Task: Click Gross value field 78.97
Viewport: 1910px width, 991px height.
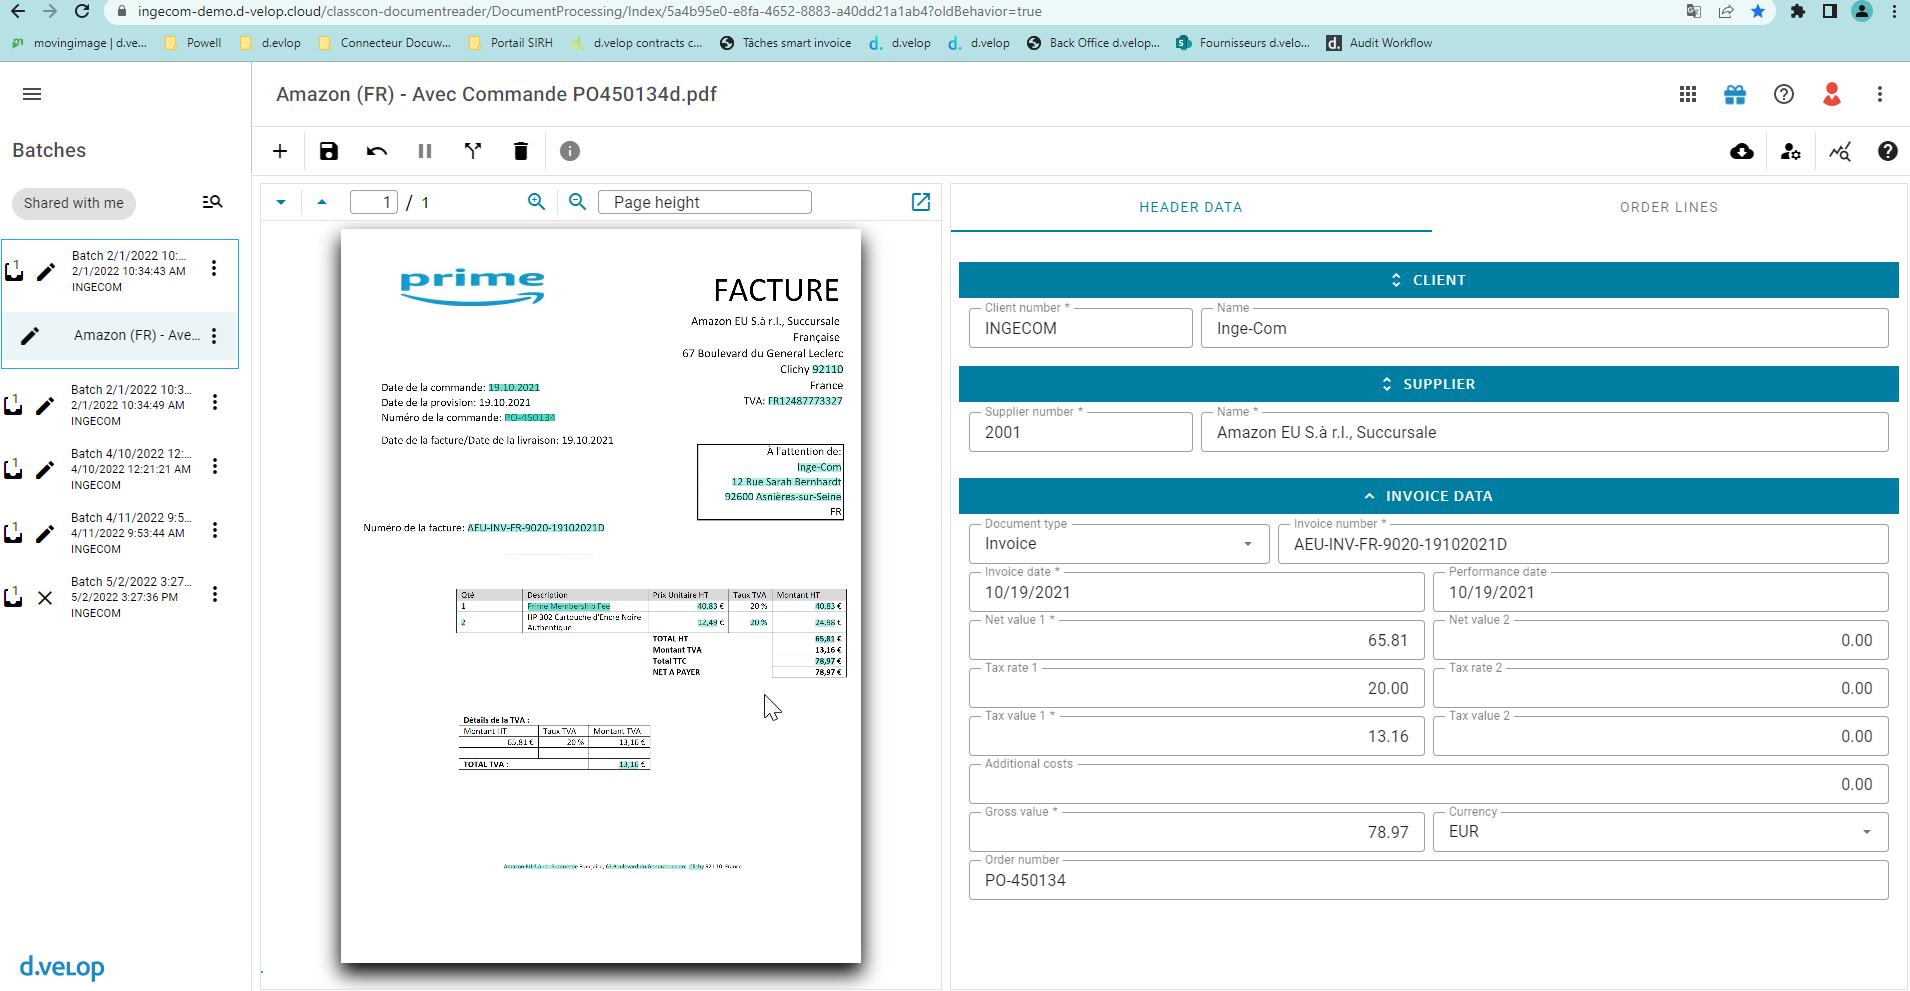Action: 1197,832
